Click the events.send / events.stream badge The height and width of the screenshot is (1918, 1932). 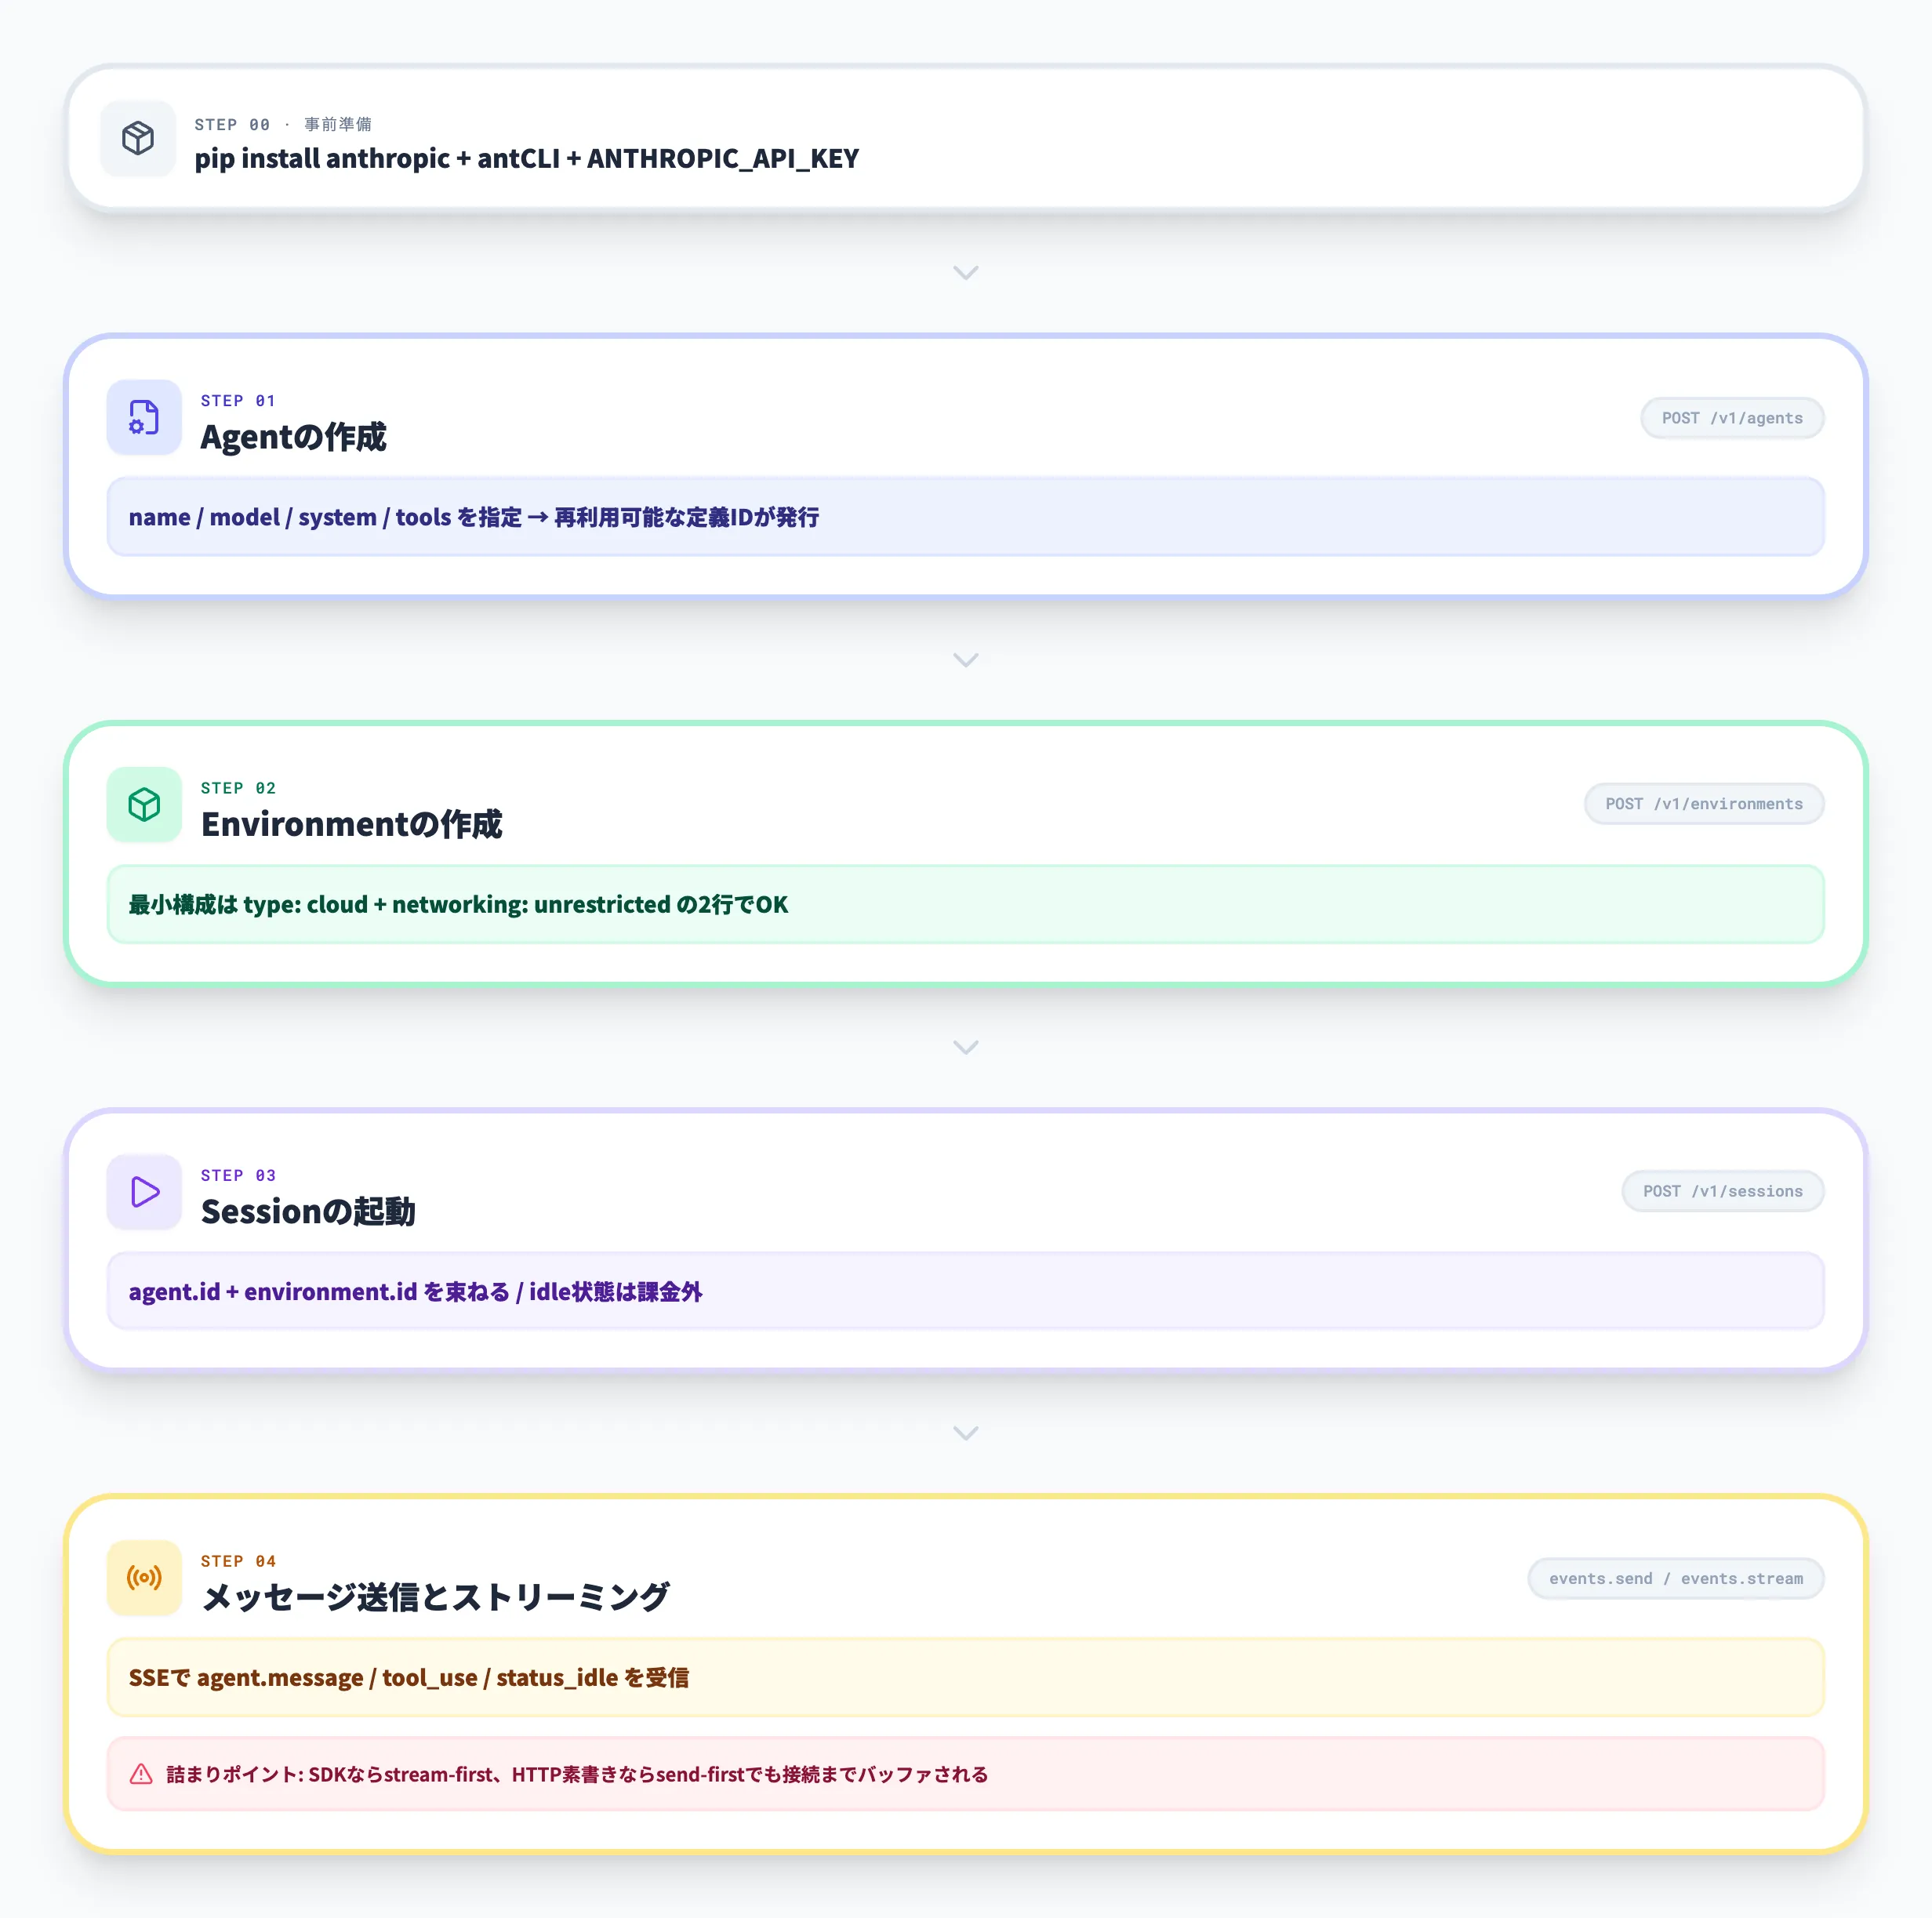click(x=1675, y=1578)
